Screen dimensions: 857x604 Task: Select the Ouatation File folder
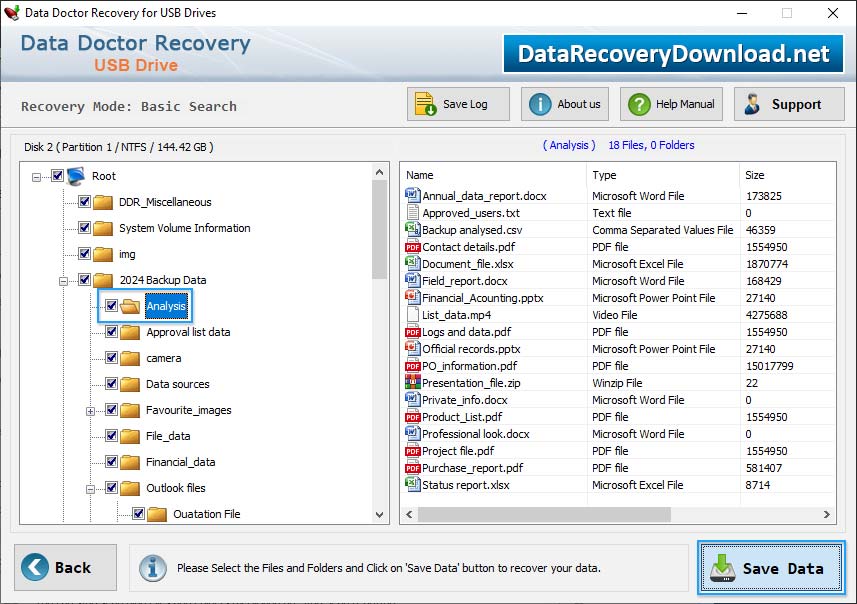point(207,514)
